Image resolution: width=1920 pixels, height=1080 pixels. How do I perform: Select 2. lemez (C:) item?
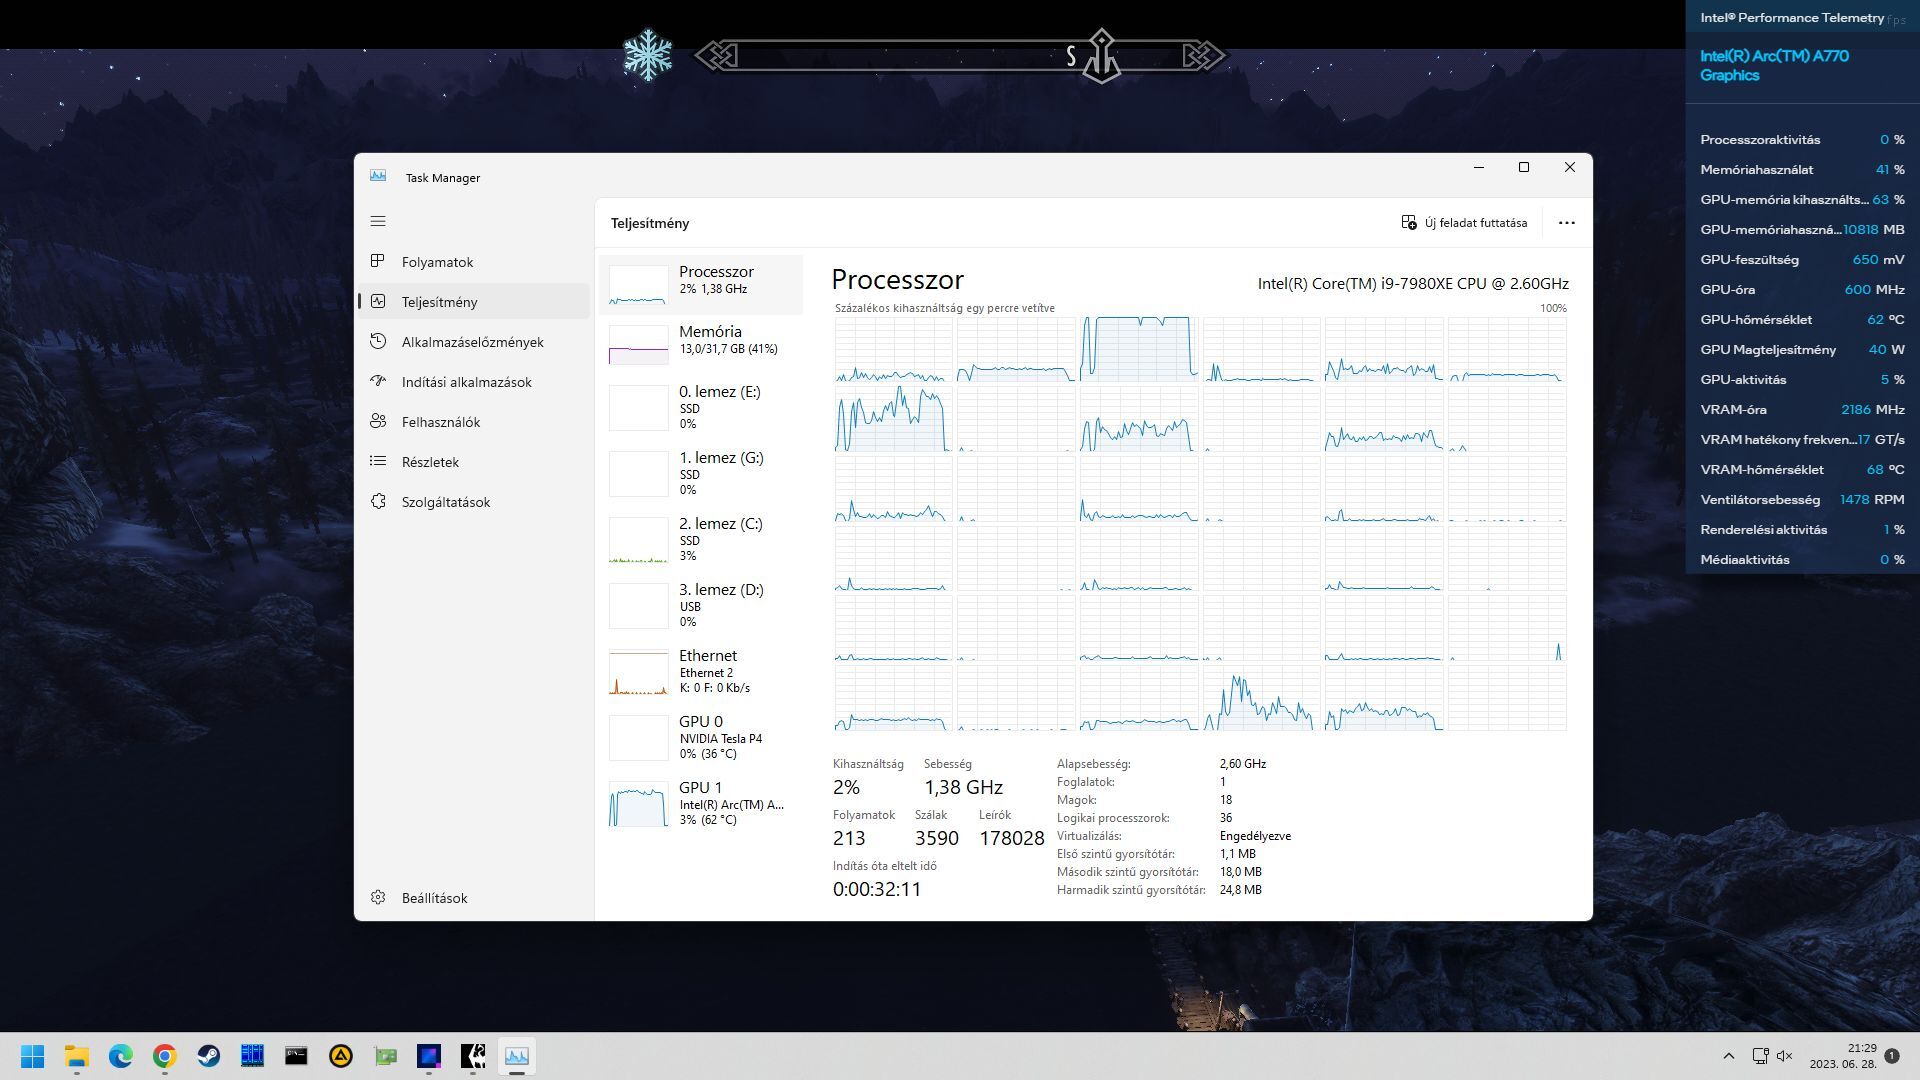tap(700, 540)
